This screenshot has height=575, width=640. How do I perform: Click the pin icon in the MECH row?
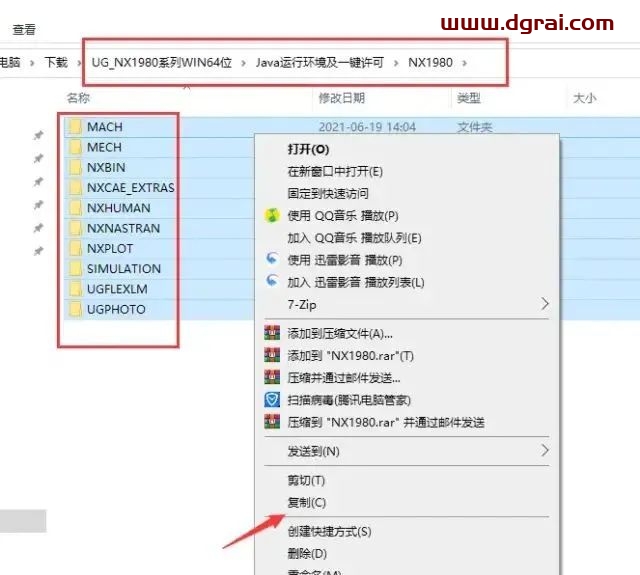click(x=38, y=158)
